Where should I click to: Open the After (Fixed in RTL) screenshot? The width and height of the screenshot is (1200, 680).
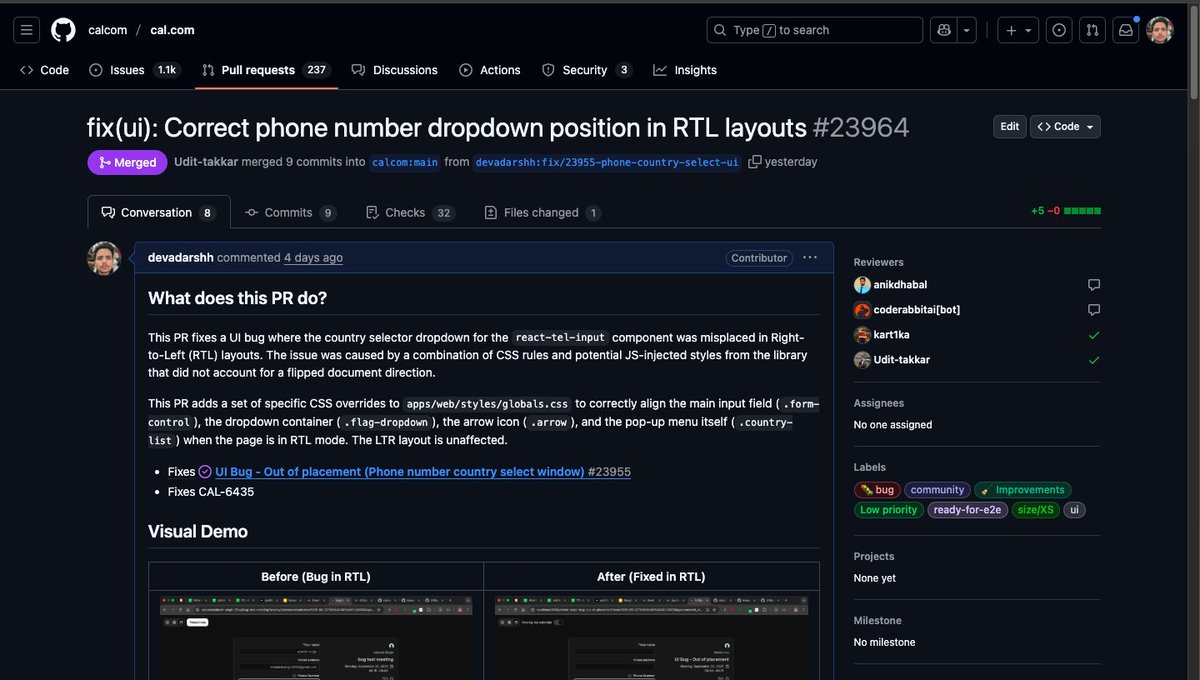pos(651,638)
